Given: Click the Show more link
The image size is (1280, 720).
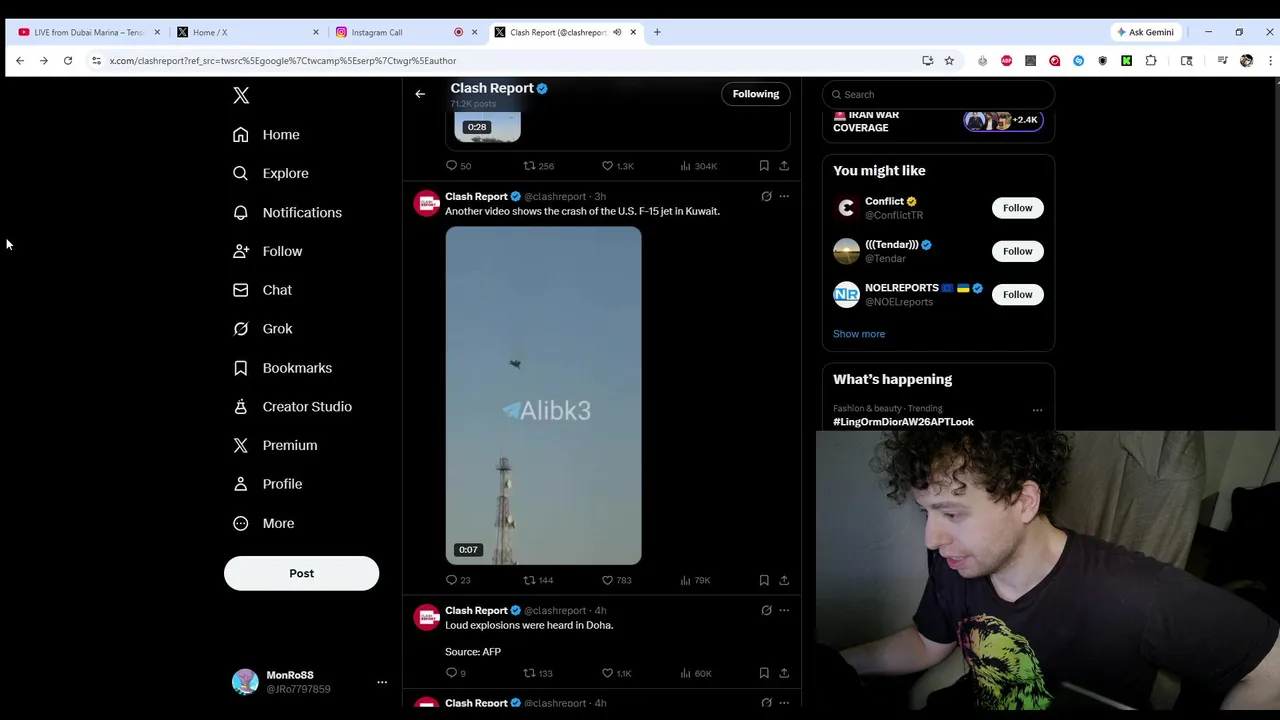Looking at the screenshot, I should point(859,334).
